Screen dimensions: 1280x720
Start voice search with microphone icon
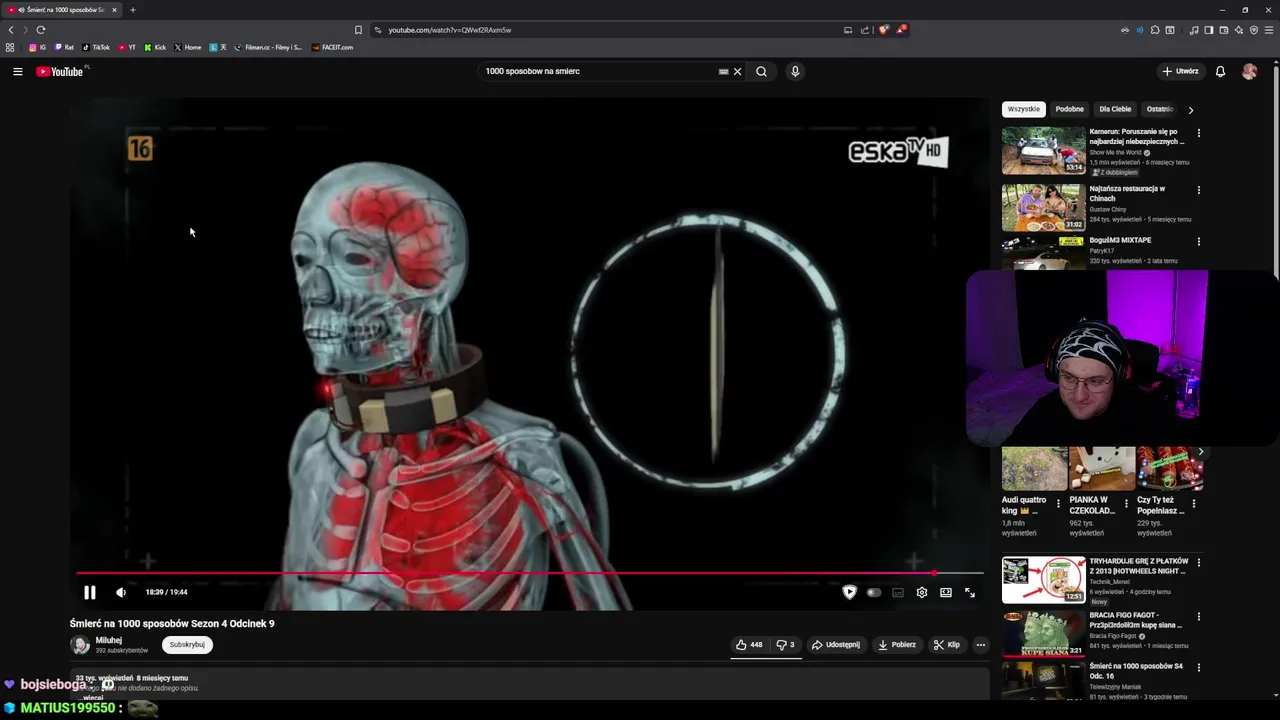795,71
